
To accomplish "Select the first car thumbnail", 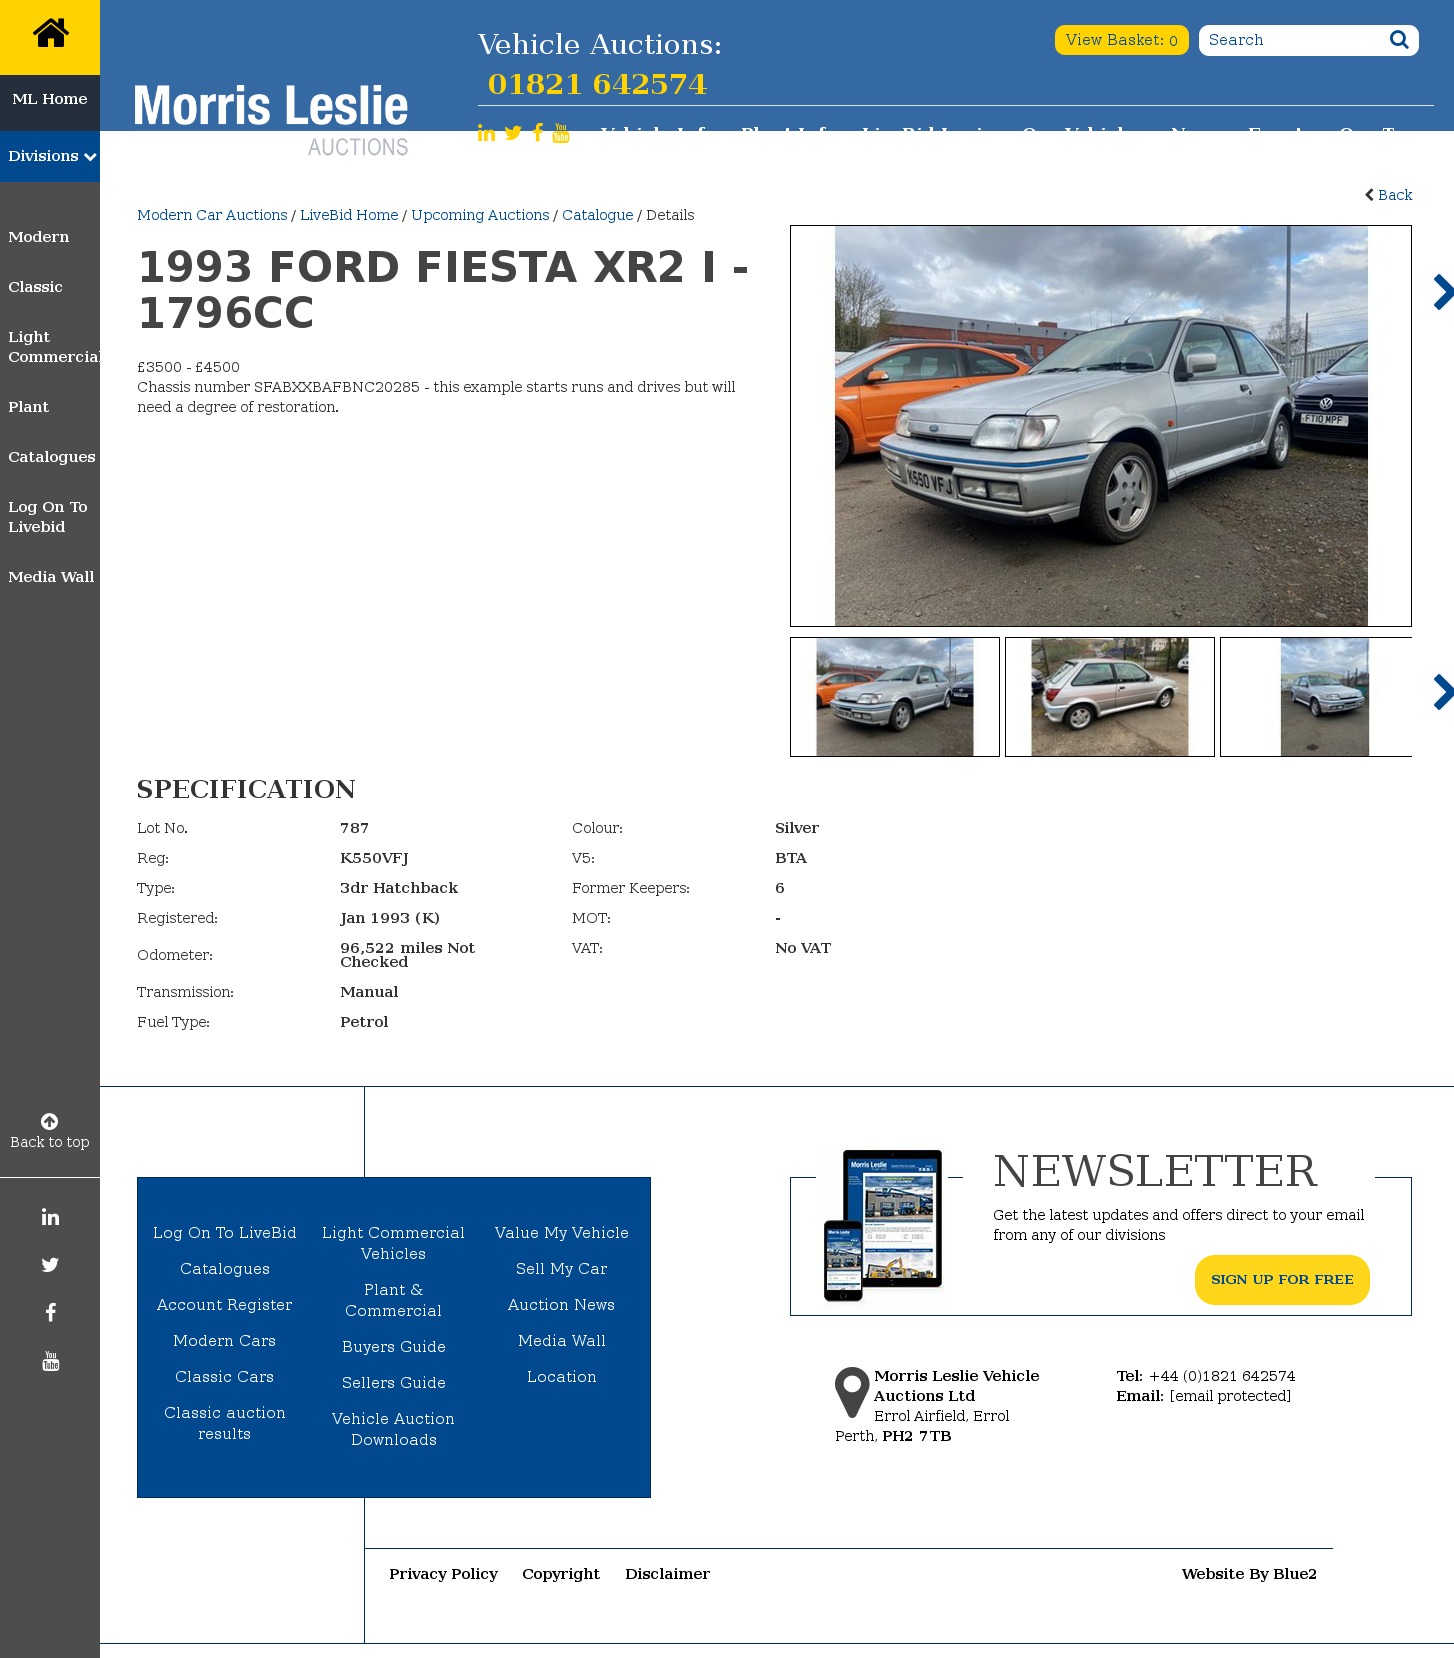I will pyautogui.click(x=895, y=697).
